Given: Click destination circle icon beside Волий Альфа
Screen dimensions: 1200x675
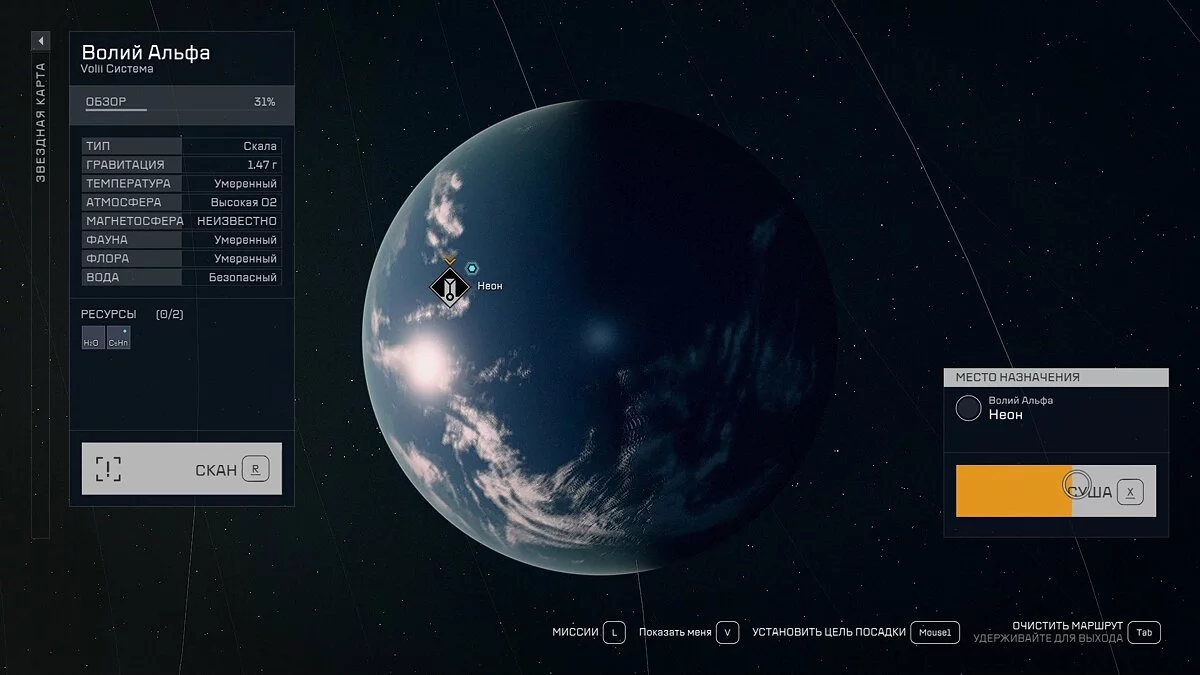Looking at the screenshot, I should [x=968, y=408].
